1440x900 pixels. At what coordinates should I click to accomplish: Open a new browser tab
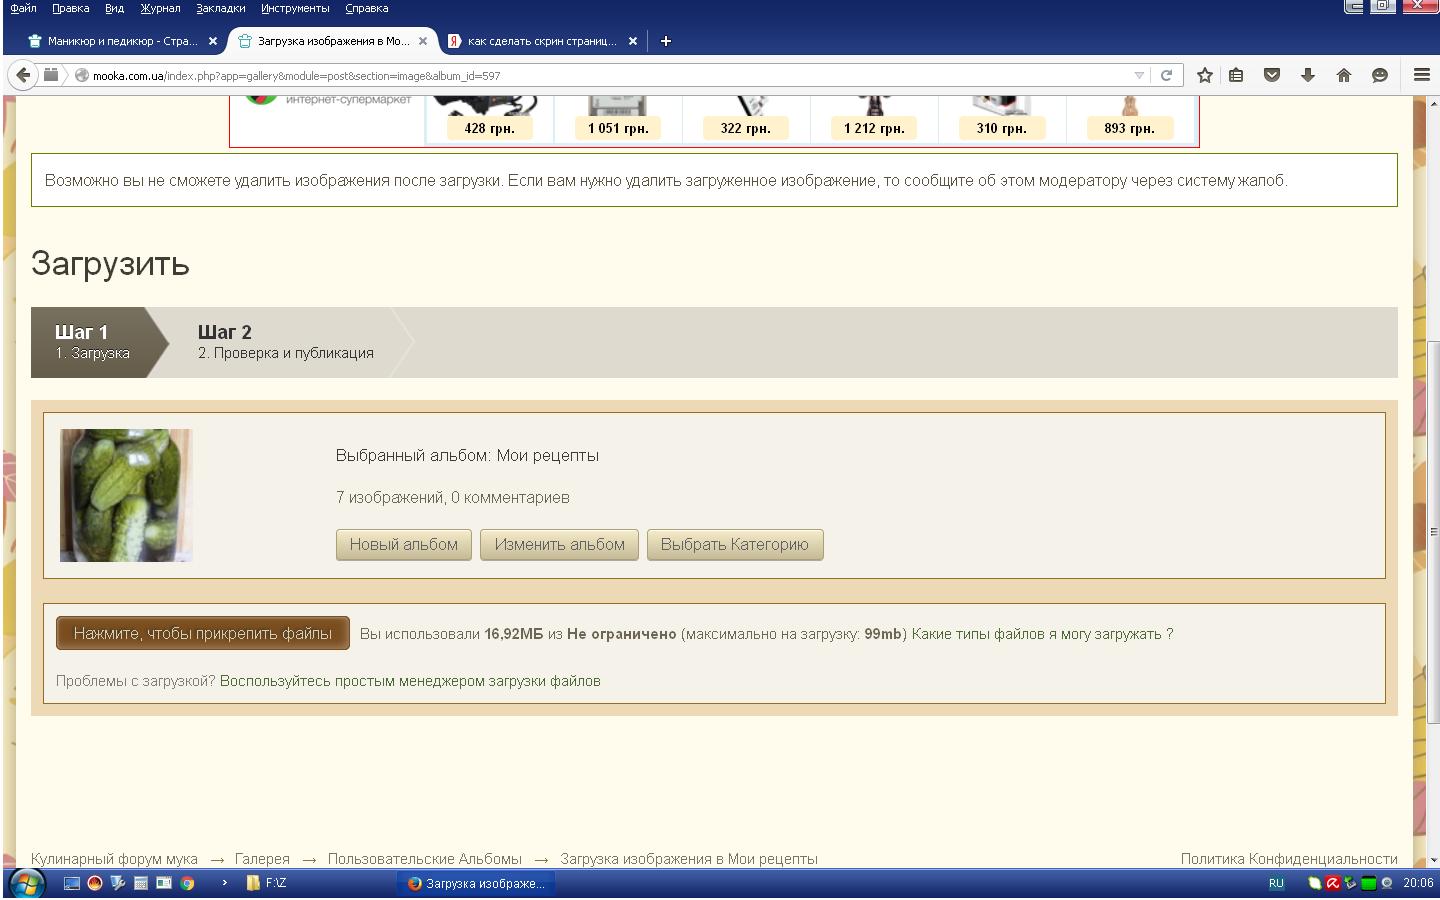point(666,41)
